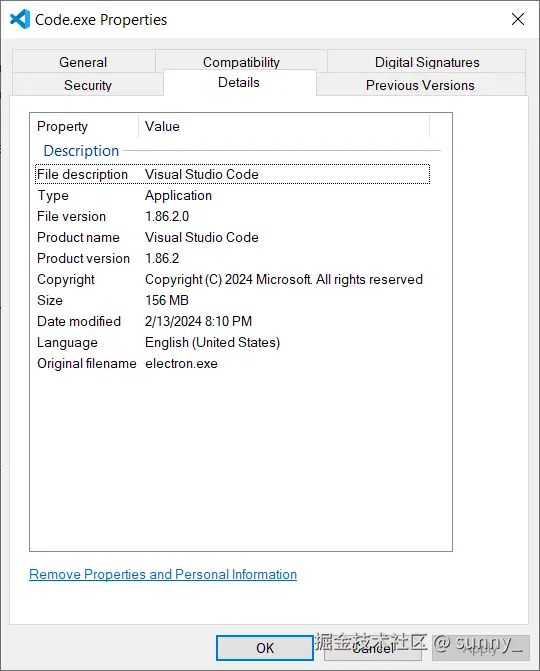Click the Apply button

[481, 648]
